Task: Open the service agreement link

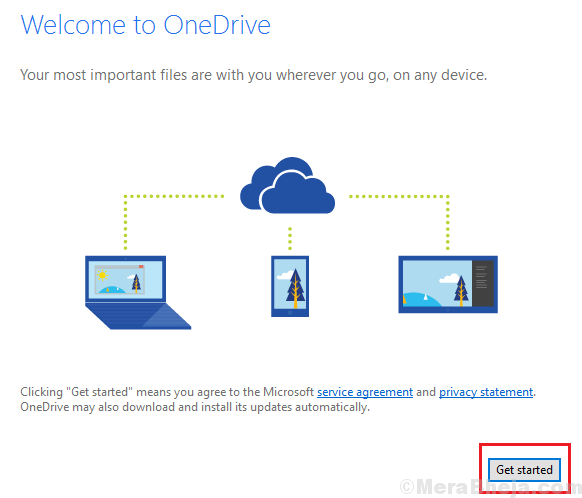Action: click(365, 392)
